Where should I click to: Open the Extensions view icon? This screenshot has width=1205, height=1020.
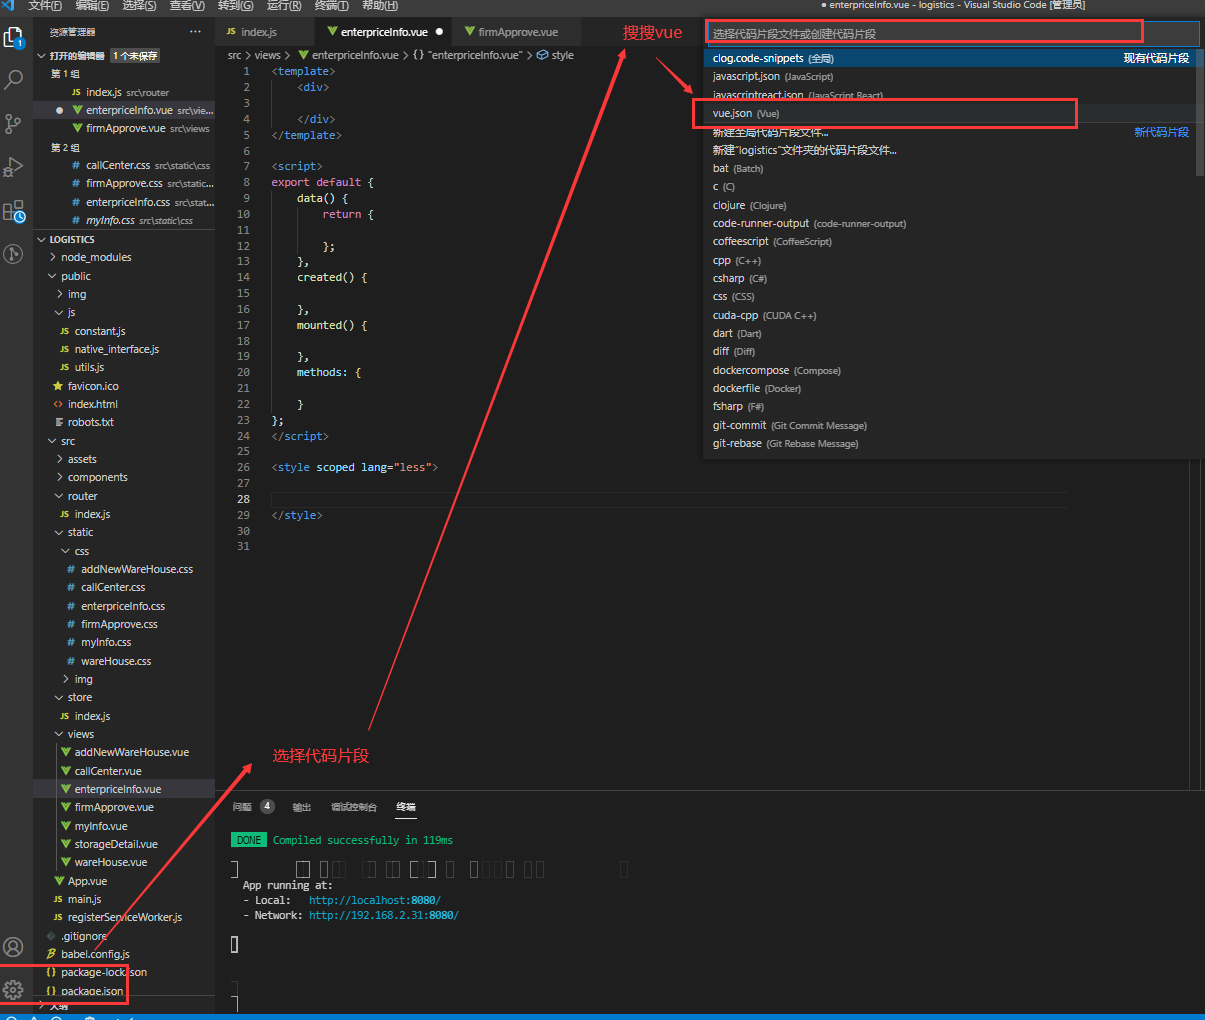click(x=13, y=210)
